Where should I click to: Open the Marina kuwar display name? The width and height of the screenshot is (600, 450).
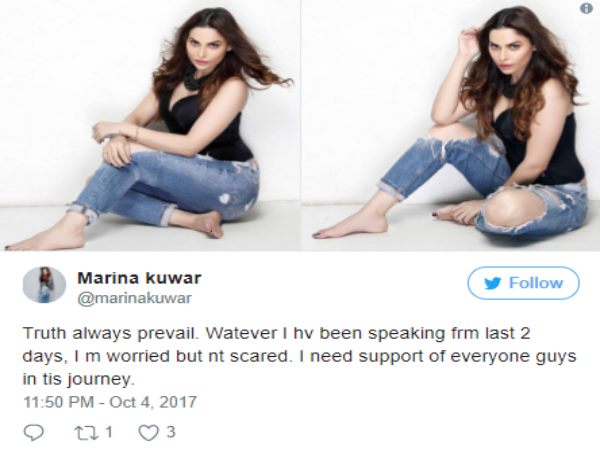(139, 278)
